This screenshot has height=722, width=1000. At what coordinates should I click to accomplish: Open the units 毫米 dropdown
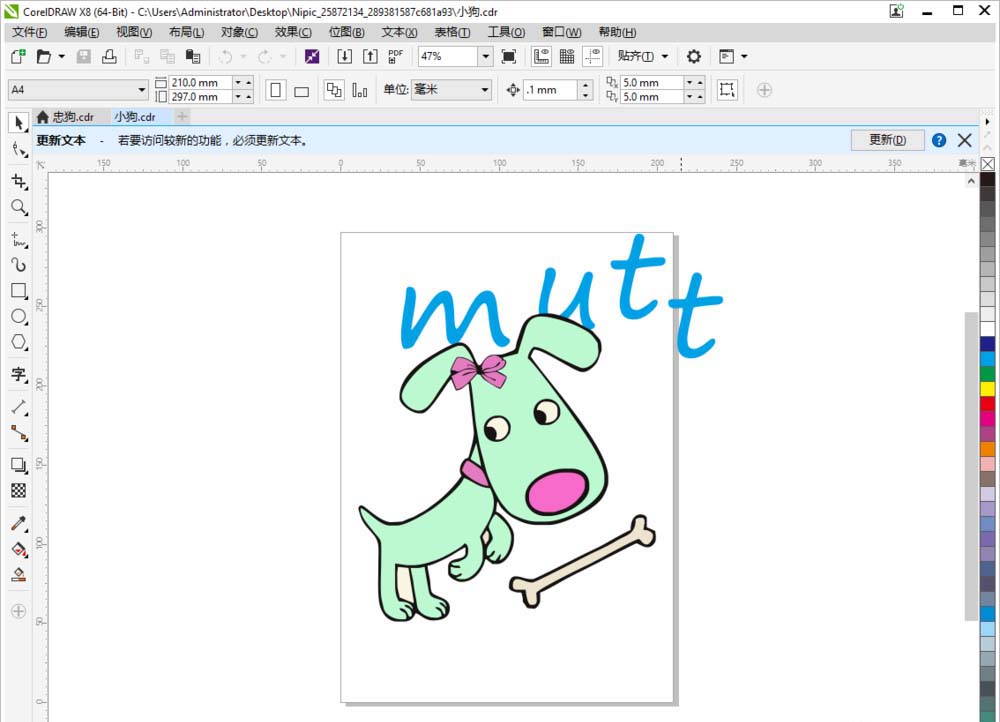[485, 90]
